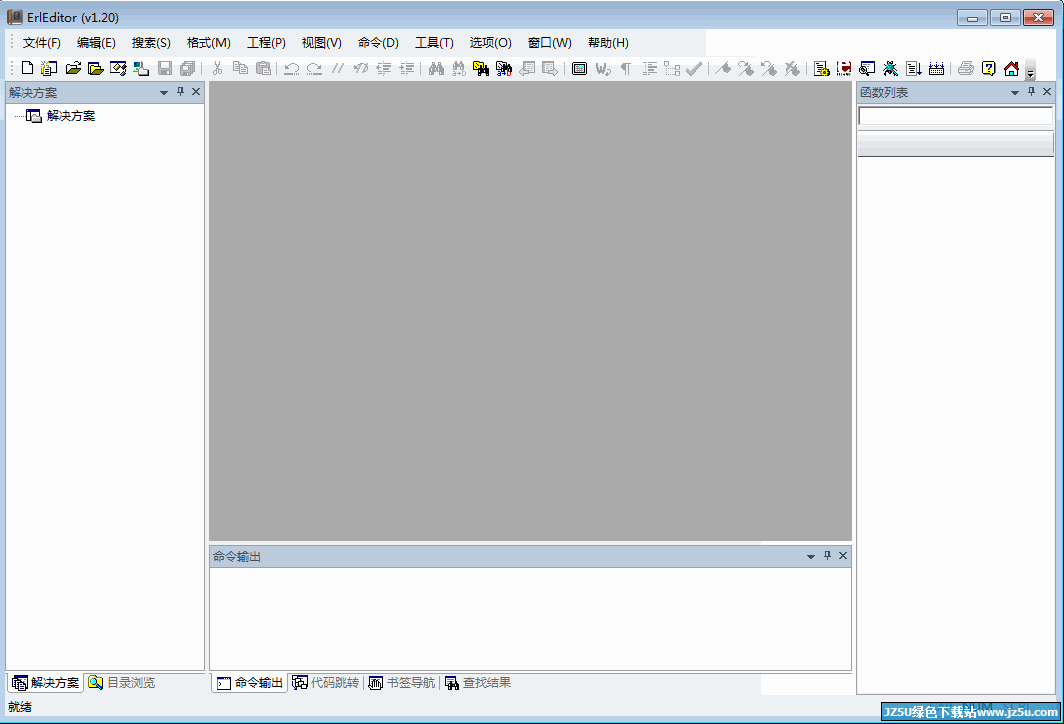Close the 函数列表 panel

pyautogui.click(x=1047, y=92)
